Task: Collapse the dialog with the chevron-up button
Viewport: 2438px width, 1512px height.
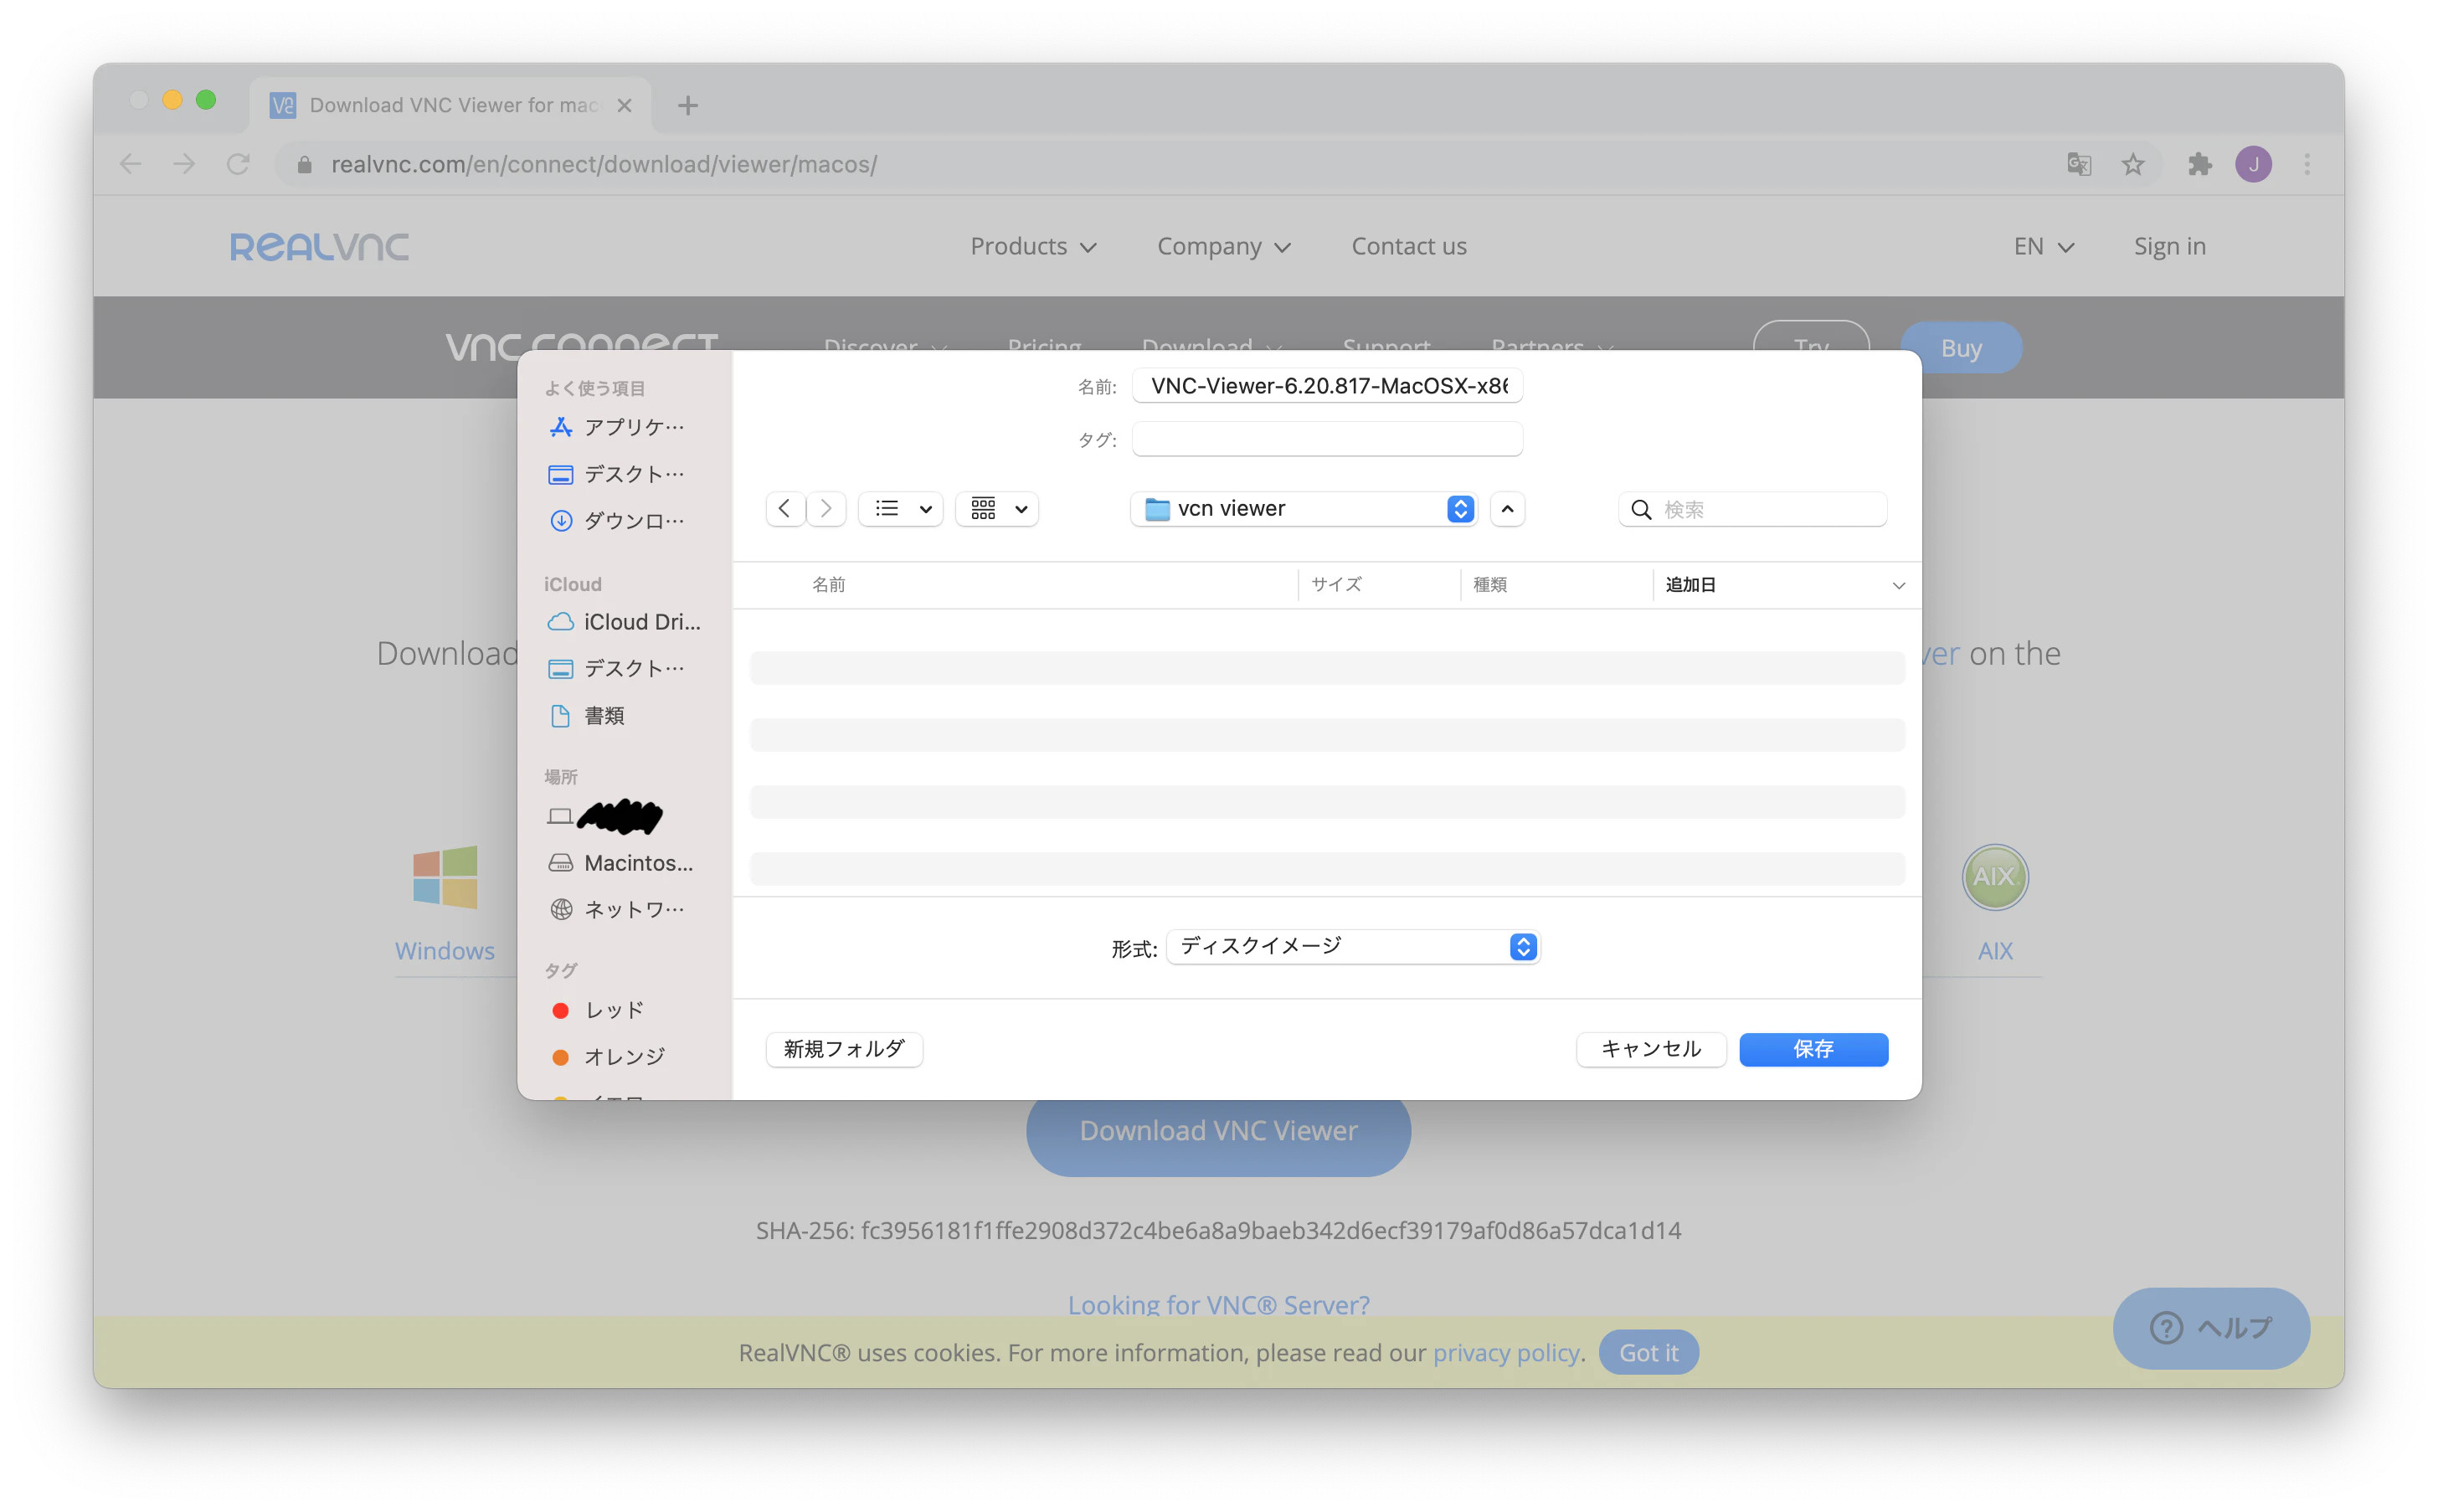Action: [1507, 509]
